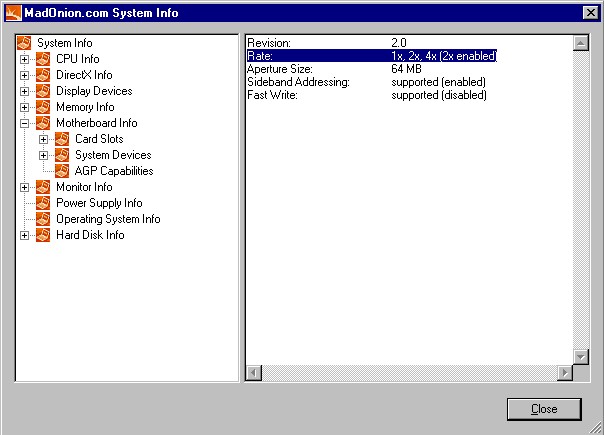Image resolution: width=604 pixels, height=435 pixels.
Task: Click the System Info root node icon
Action: coord(24,43)
